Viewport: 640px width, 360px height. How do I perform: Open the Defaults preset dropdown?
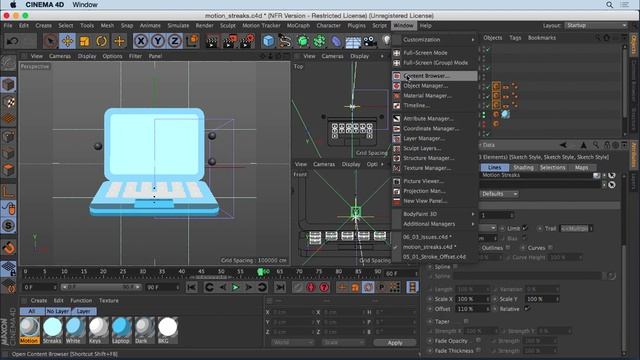click(x=499, y=194)
